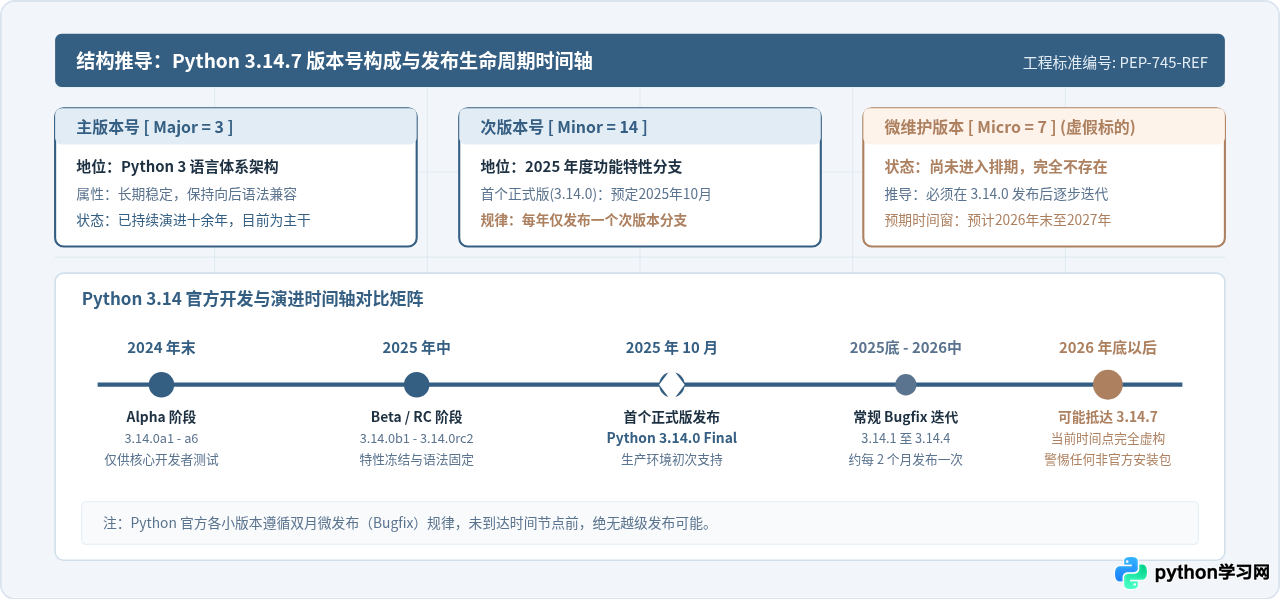The image size is (1280, 600).
Task: Click 特性冻结与语法固定 text
Action: point(416,460)
